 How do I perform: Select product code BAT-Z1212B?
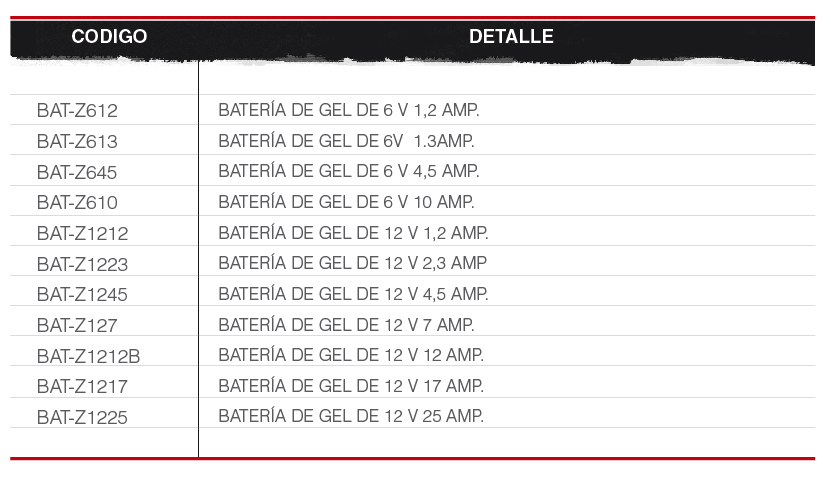[x=89, y=356]
